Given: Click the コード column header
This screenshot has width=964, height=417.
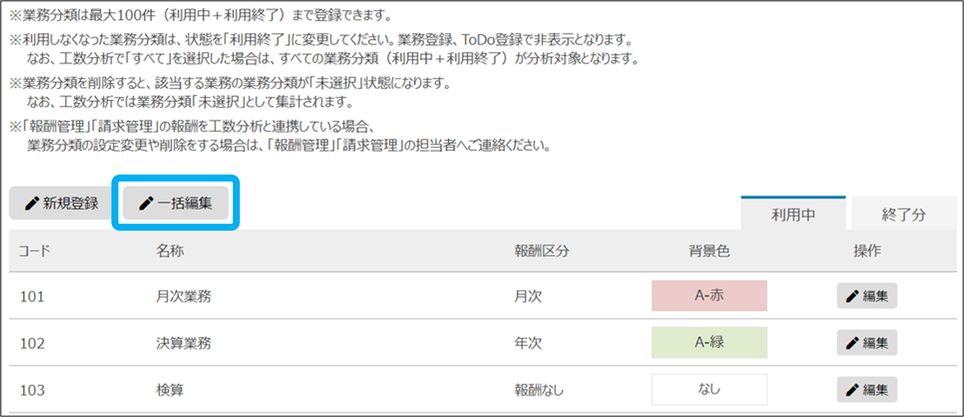Looking at the screenshot, I should pyautogui.click(x=34, y=250).
